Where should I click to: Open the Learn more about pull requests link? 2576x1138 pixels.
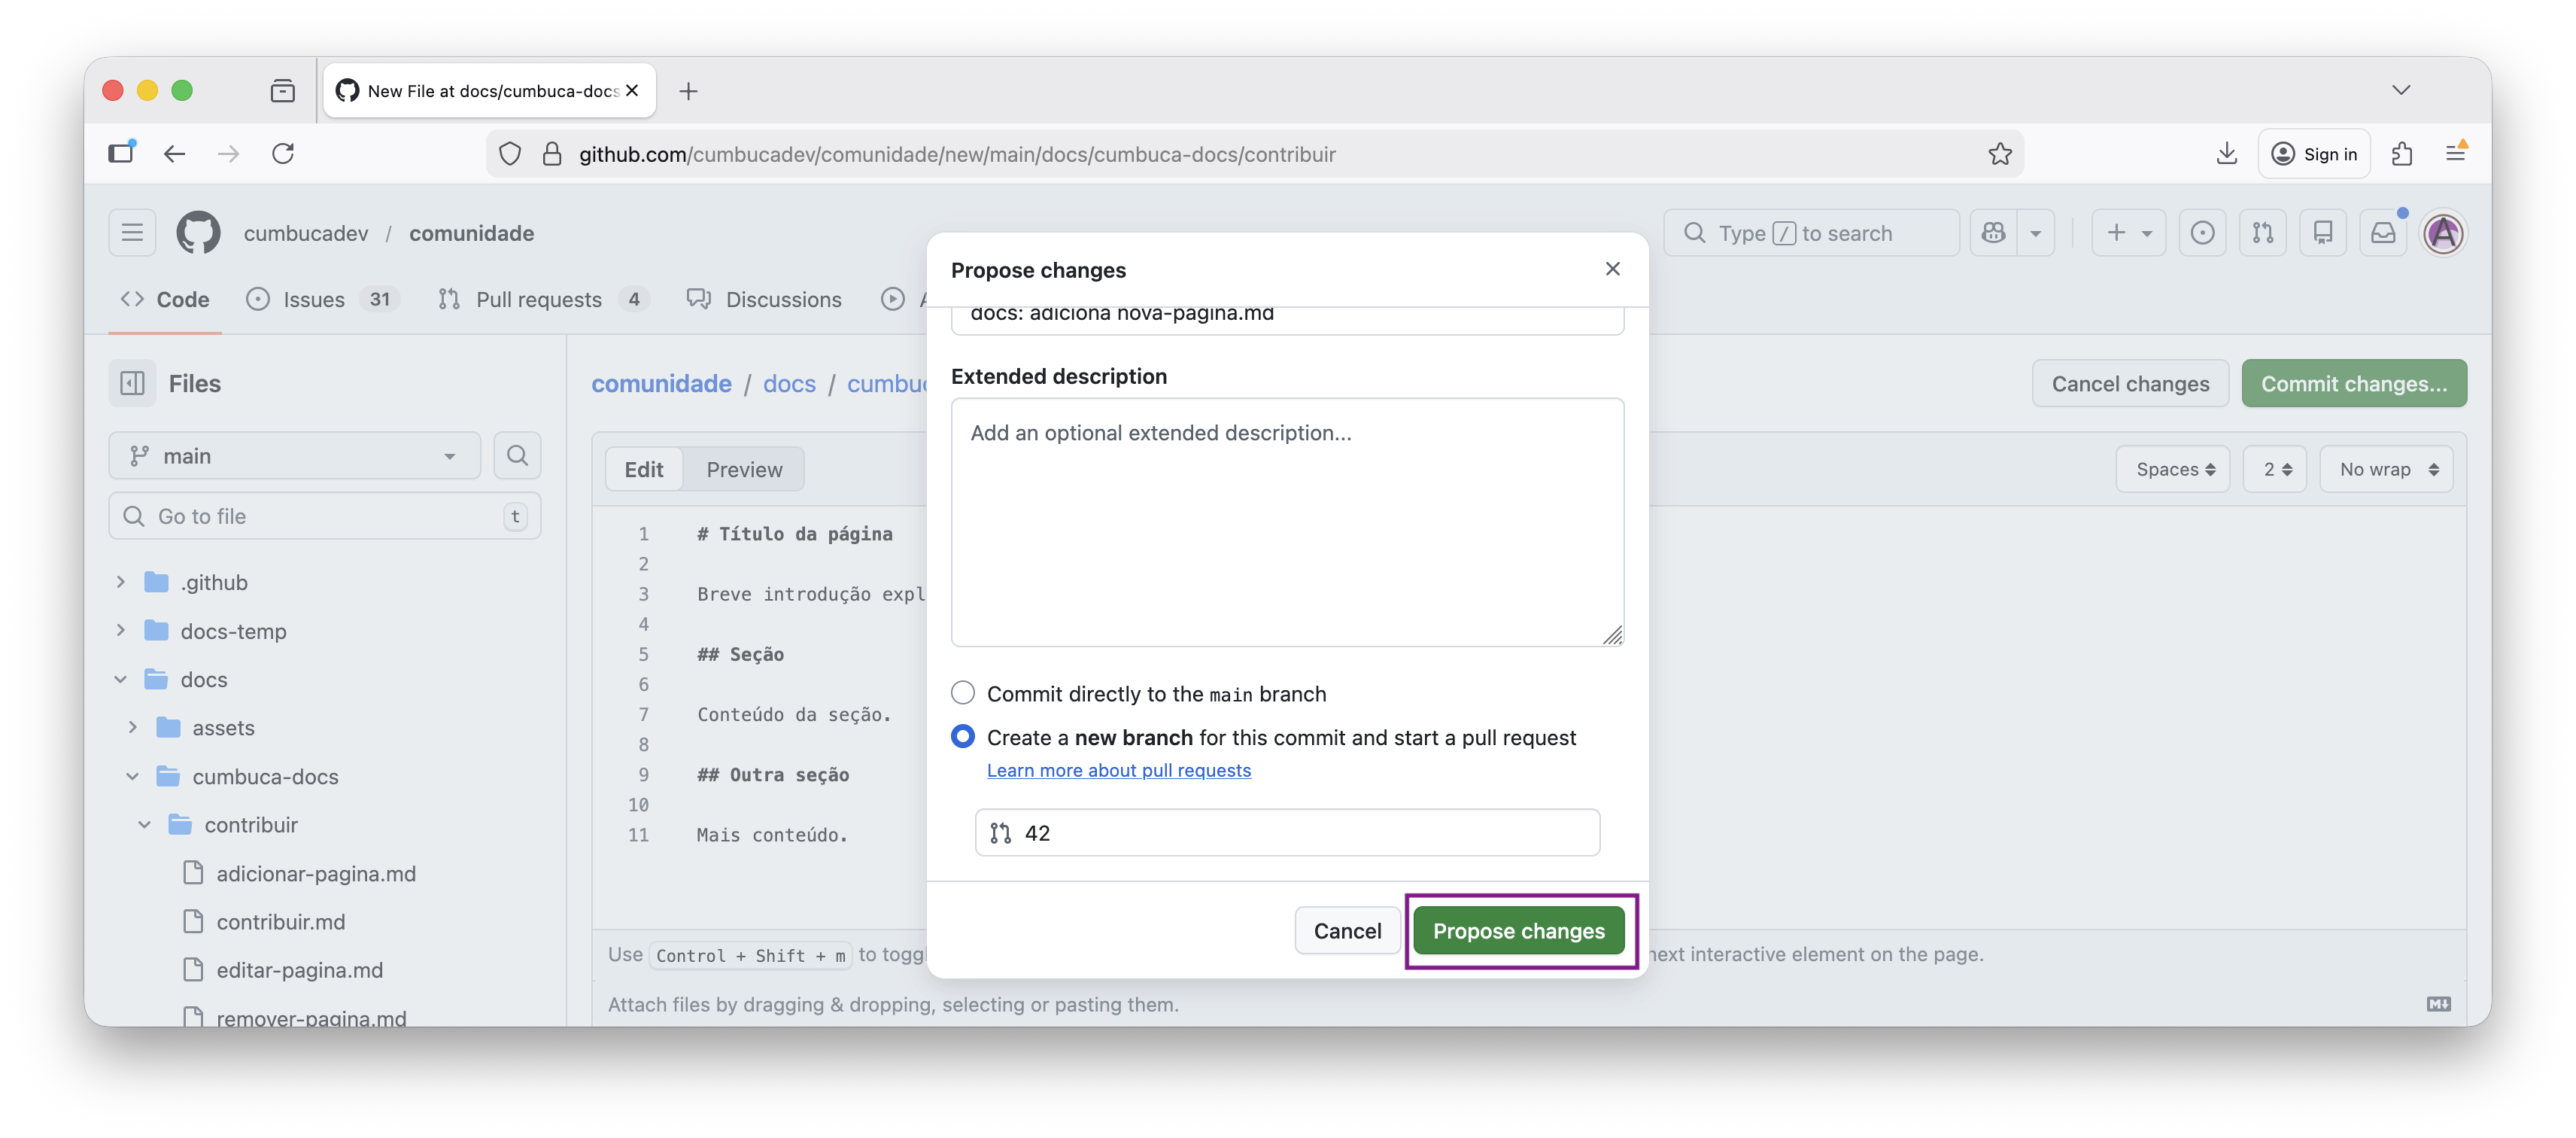coord(1118,770)
